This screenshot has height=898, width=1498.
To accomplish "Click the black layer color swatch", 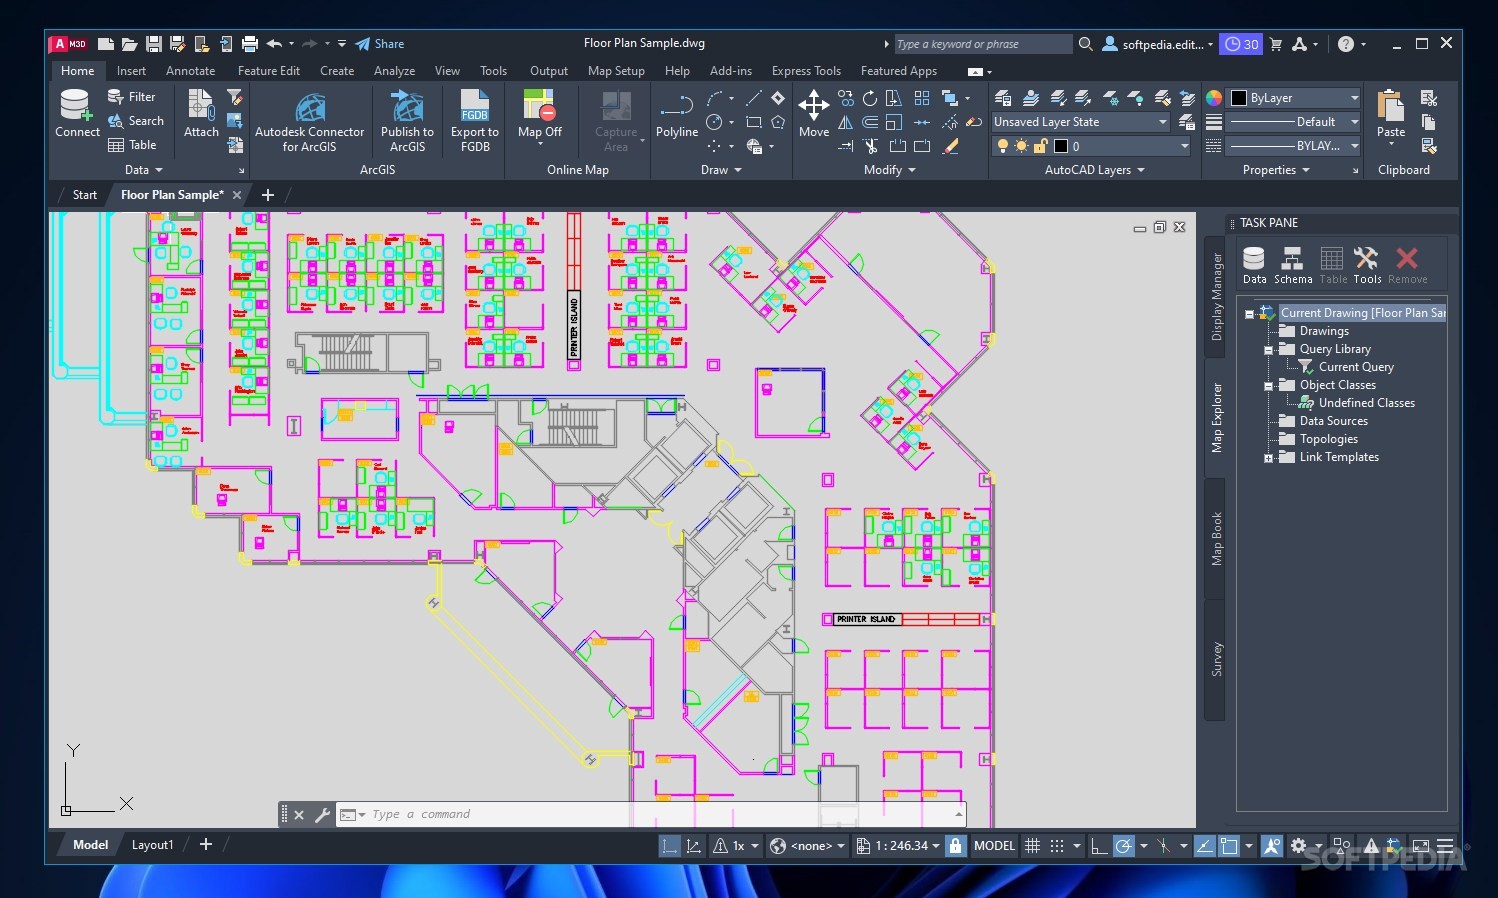I will (1061, 146).
